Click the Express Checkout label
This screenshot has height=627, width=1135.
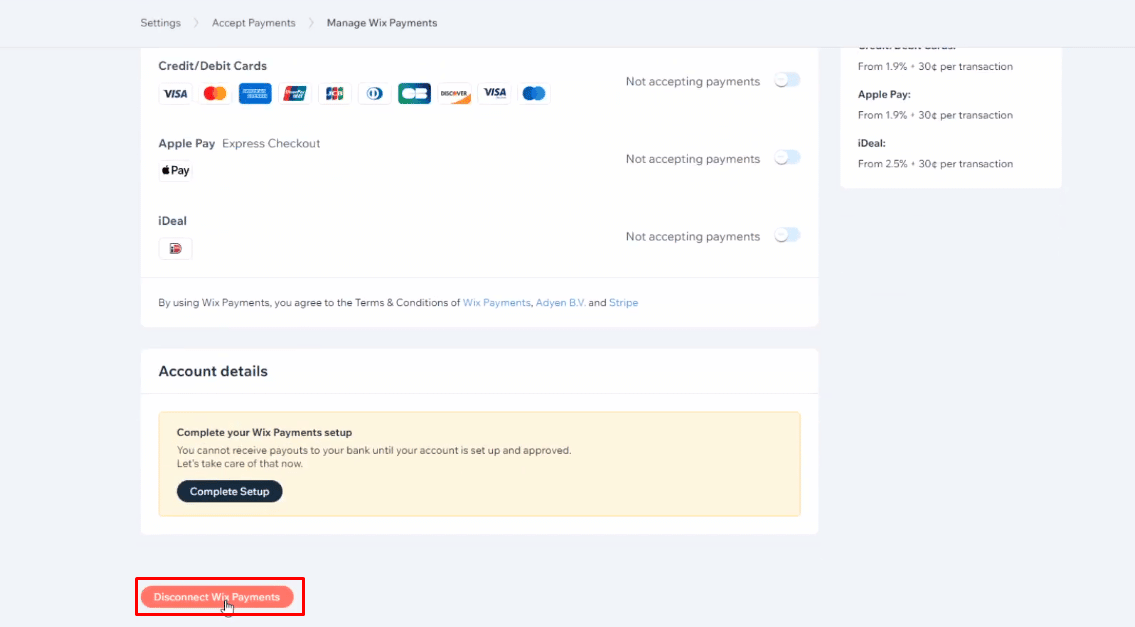271,143
